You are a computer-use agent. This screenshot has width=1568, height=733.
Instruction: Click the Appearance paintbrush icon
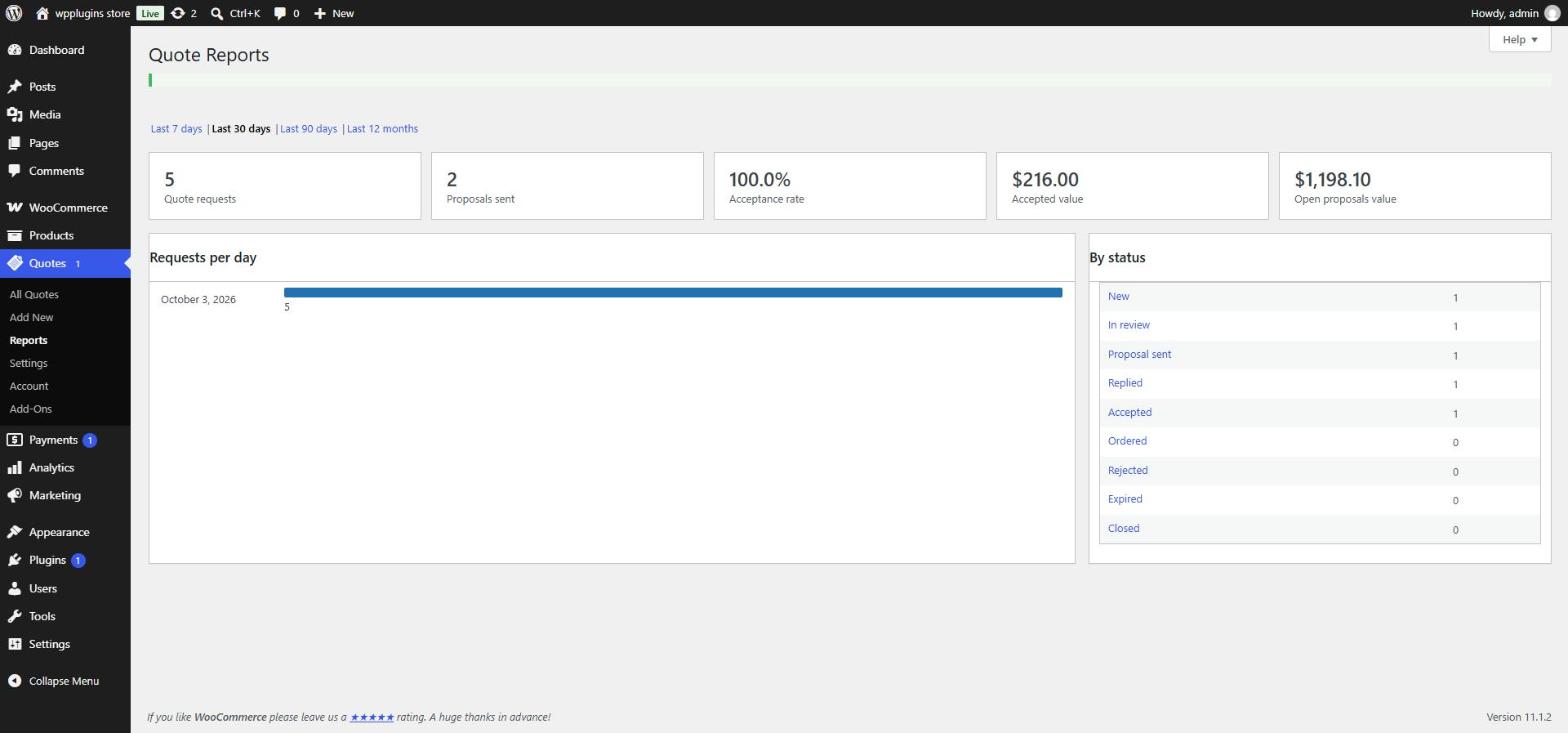click(x=15, y=532)
